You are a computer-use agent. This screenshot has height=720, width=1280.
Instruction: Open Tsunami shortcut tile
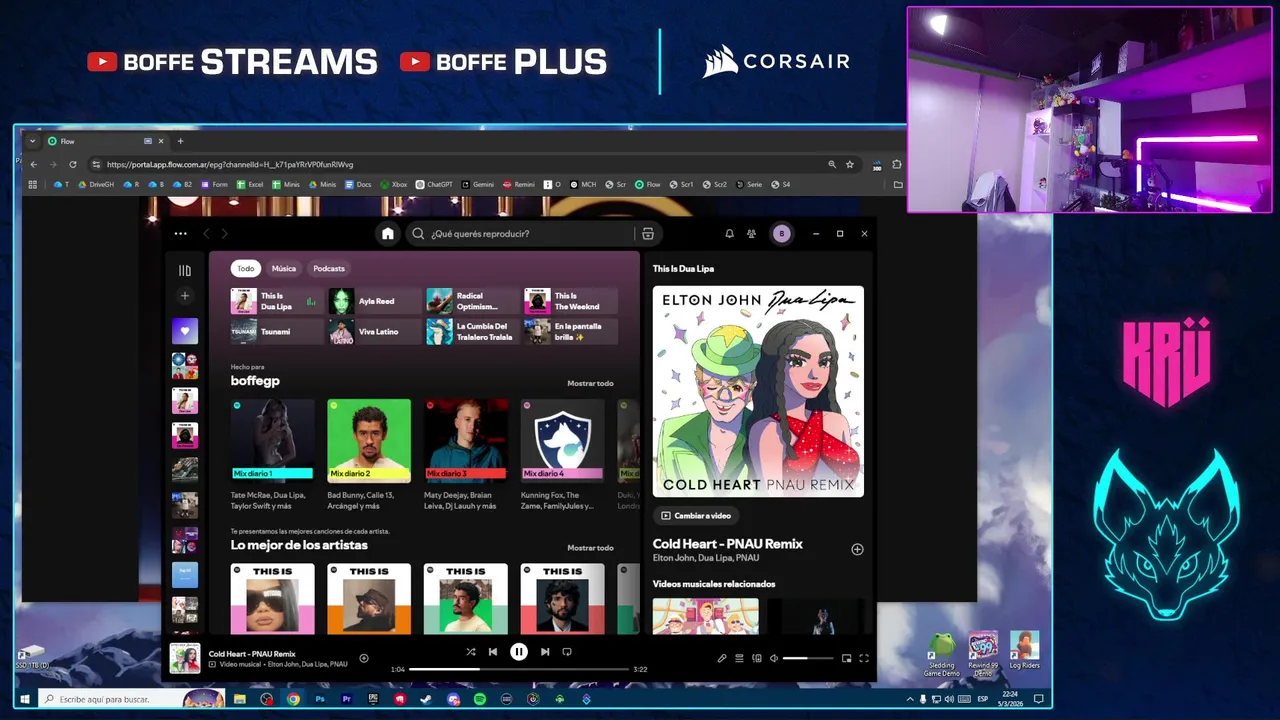coord(277,331)
